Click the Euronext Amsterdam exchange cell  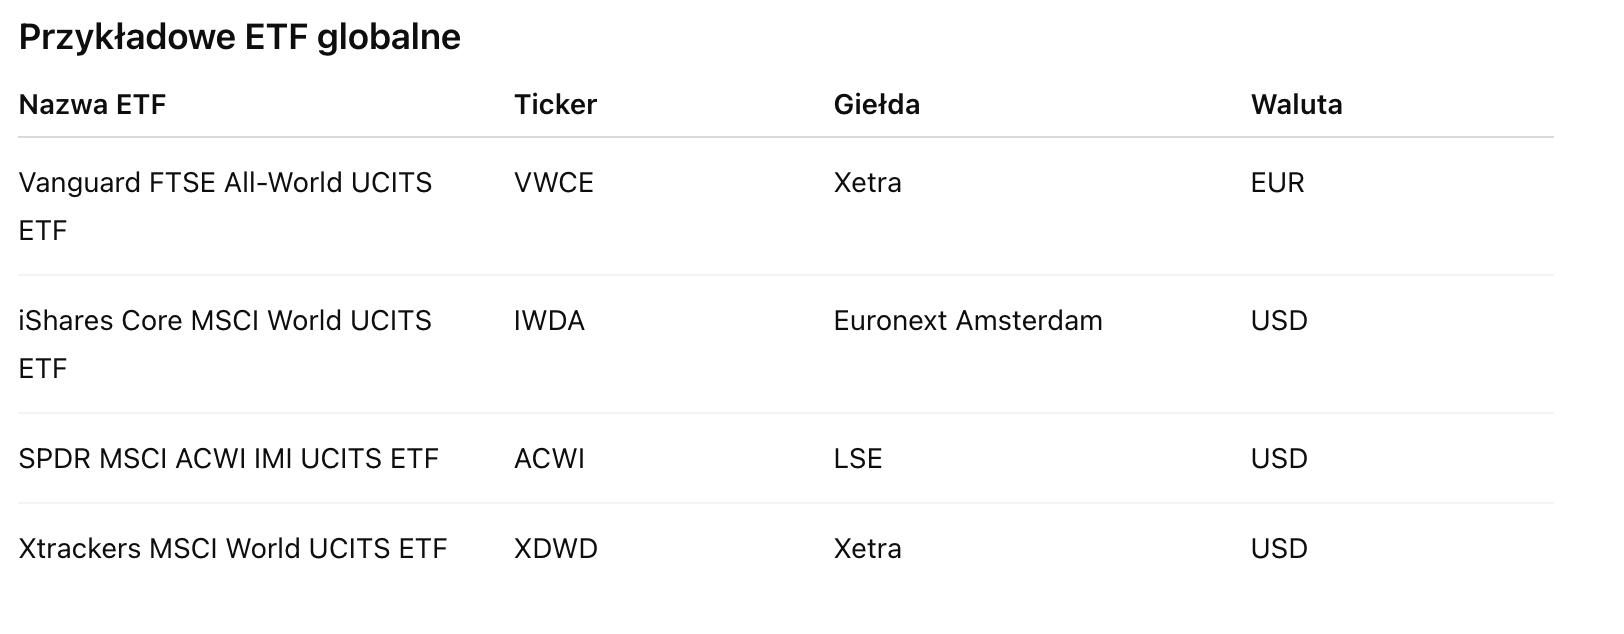point(967,321)
